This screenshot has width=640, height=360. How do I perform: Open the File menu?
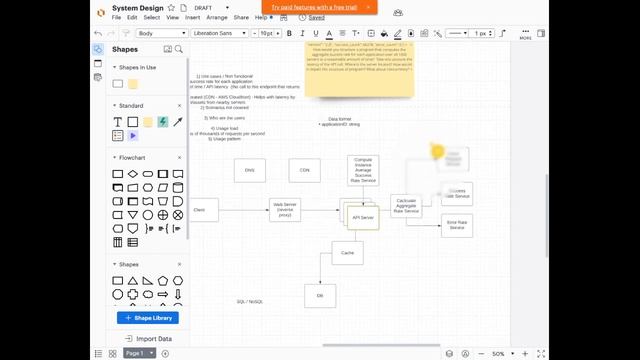116,18
